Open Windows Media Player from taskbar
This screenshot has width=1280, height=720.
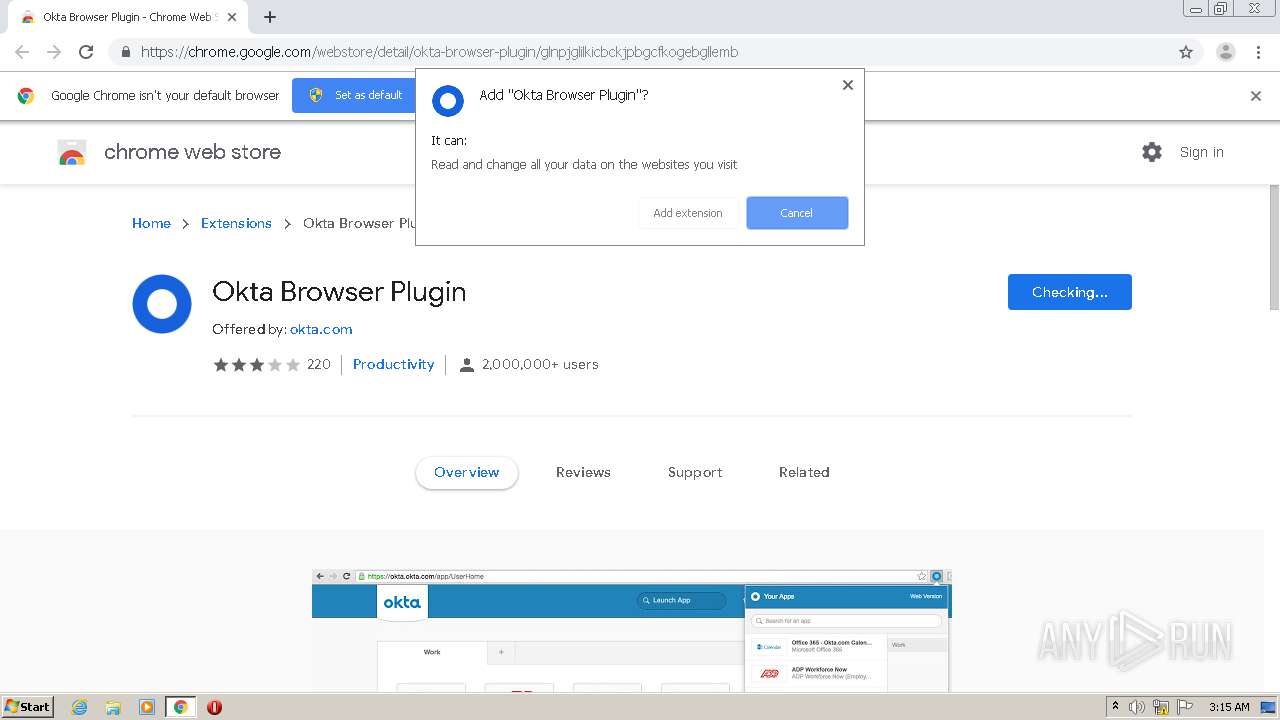147,707
